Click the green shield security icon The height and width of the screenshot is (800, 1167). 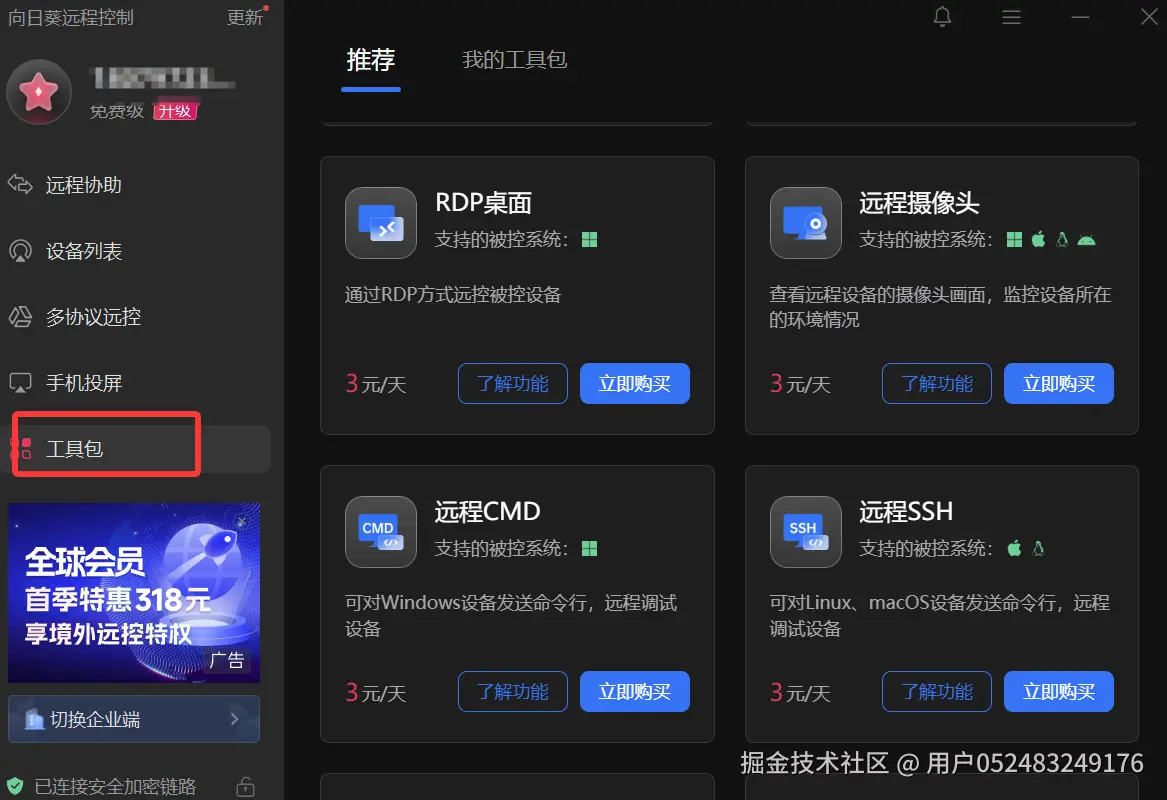[15, 786]
